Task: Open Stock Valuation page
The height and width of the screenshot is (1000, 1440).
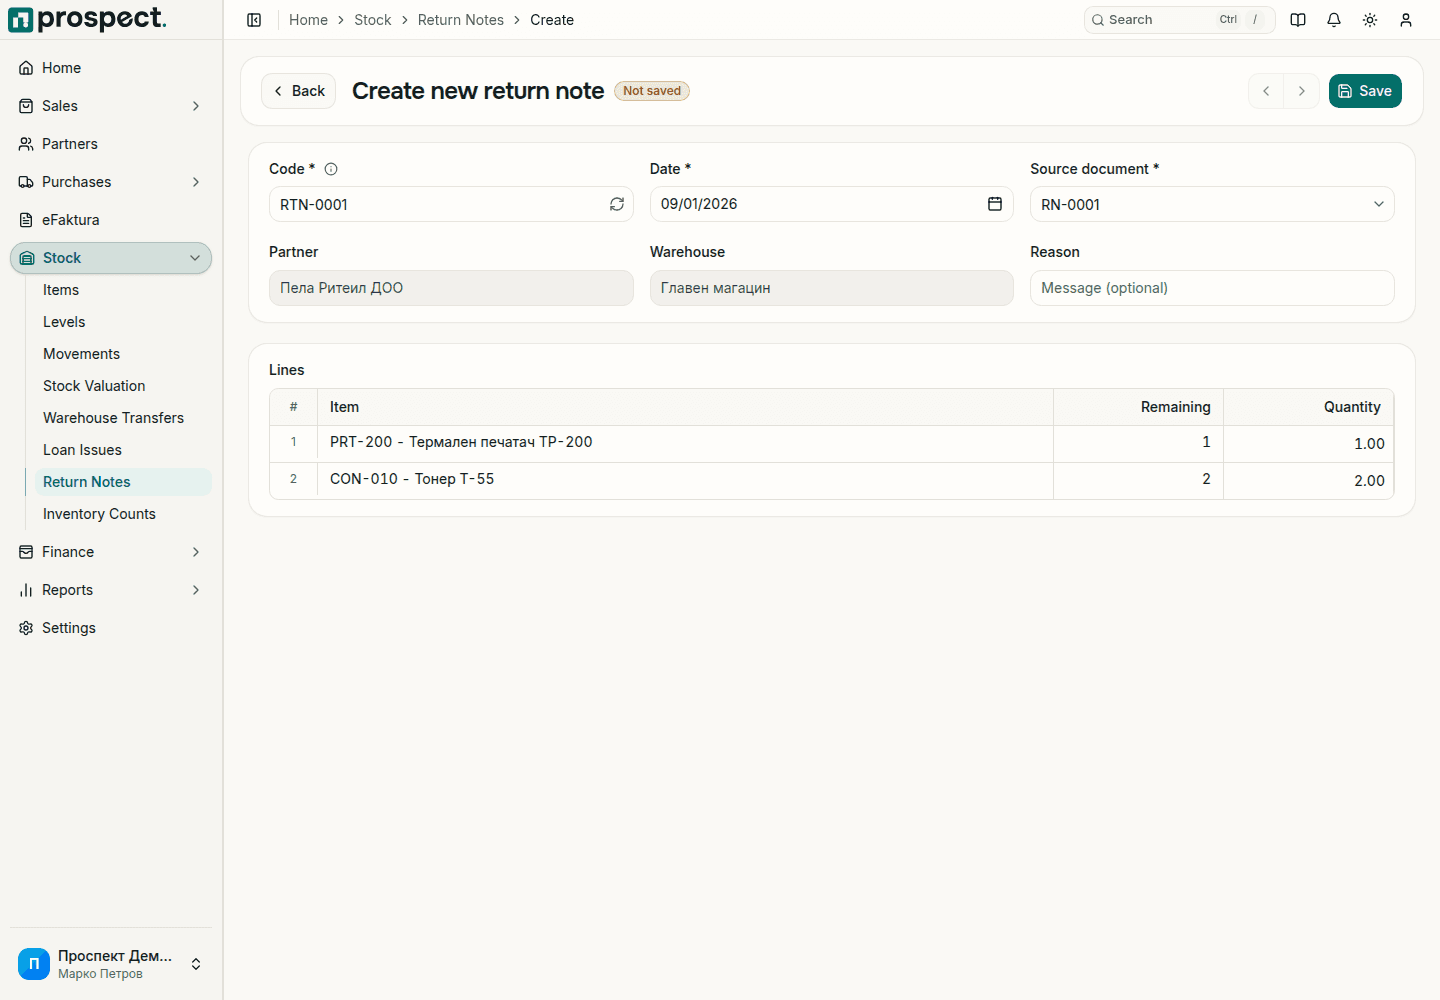Action: coord(123,386)
